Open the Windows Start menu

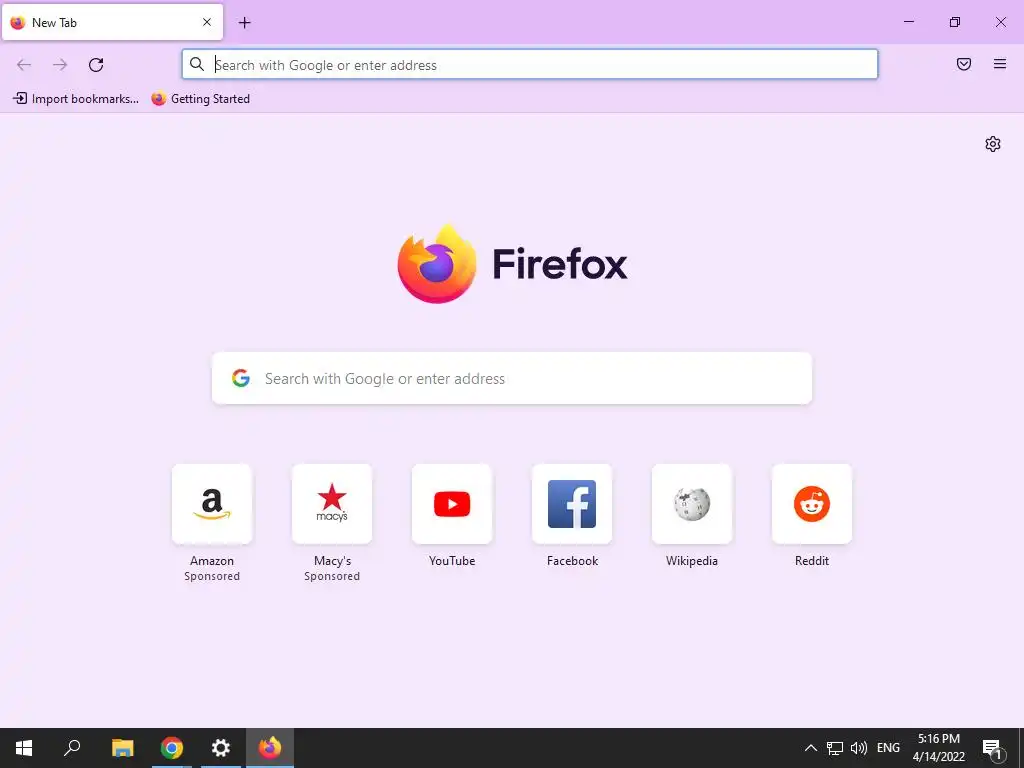(24, 748)
